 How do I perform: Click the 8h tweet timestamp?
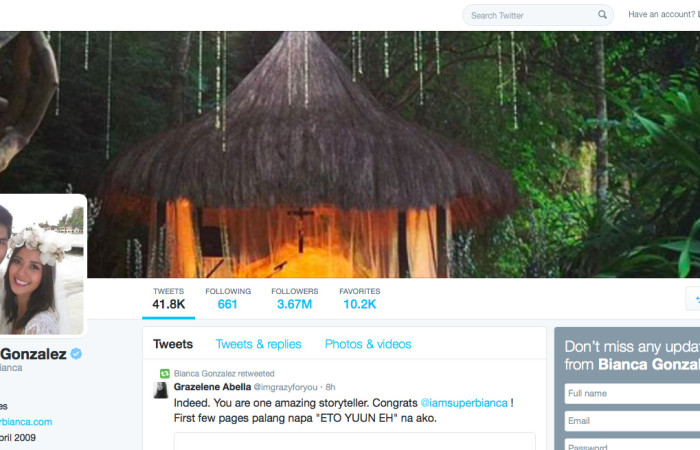(x=330, y=387)
